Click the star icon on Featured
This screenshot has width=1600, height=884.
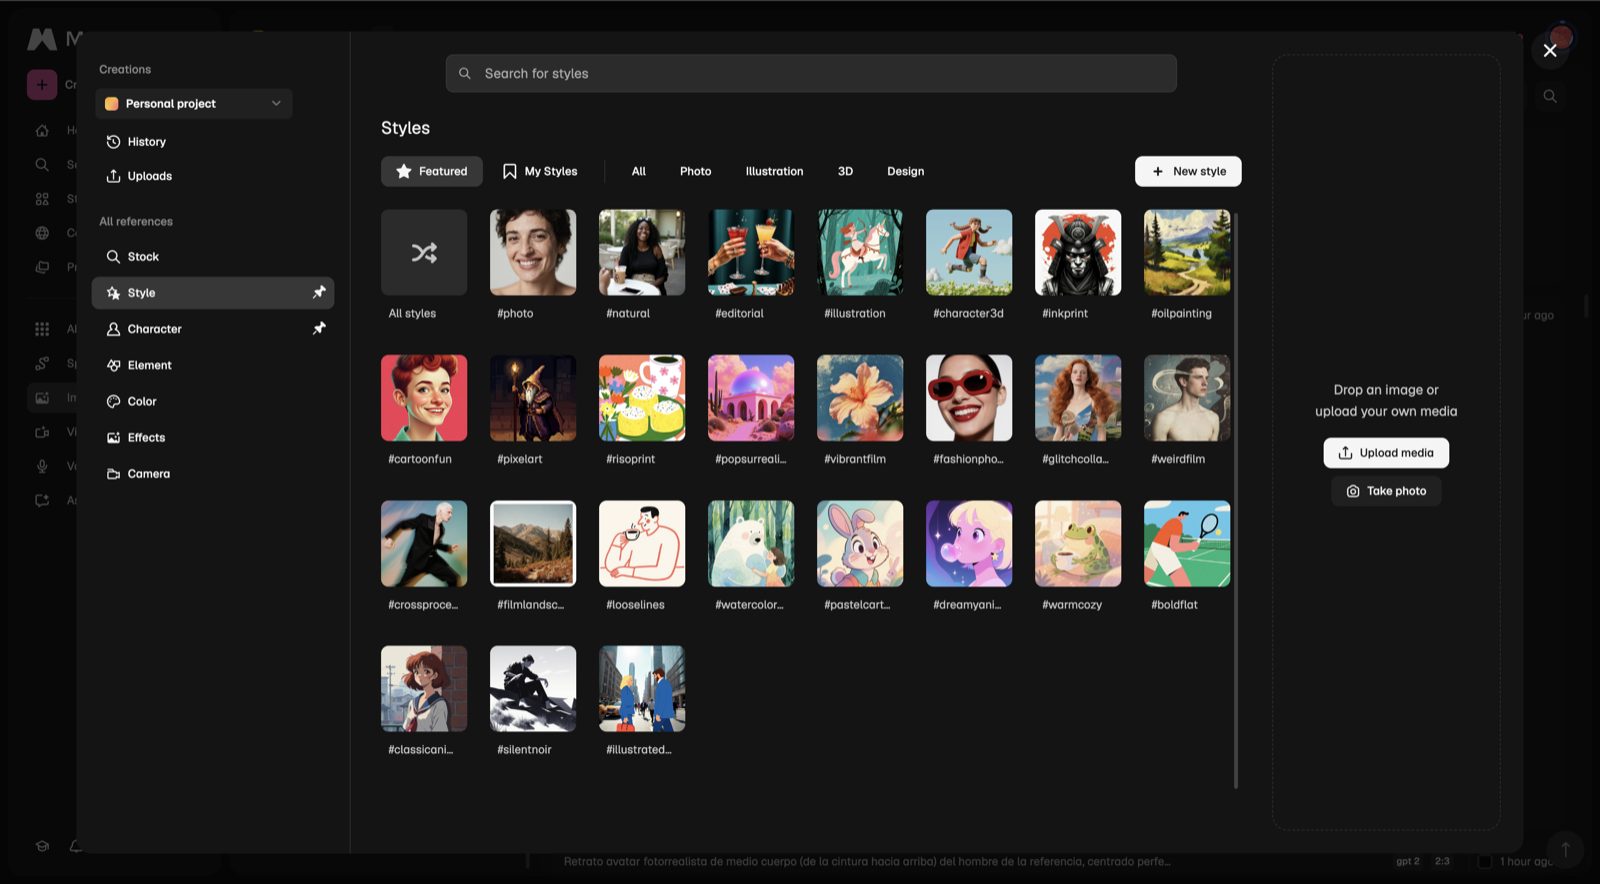pos(404,171)
